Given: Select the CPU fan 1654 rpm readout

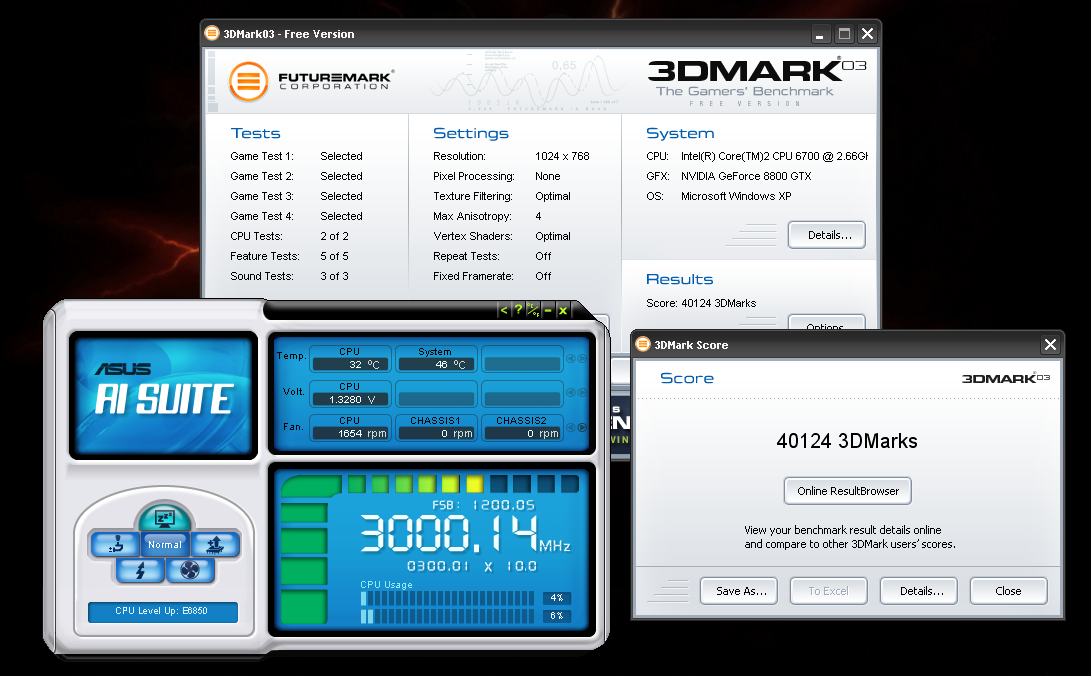Looking at the screenshot, I should coord(349,433).
